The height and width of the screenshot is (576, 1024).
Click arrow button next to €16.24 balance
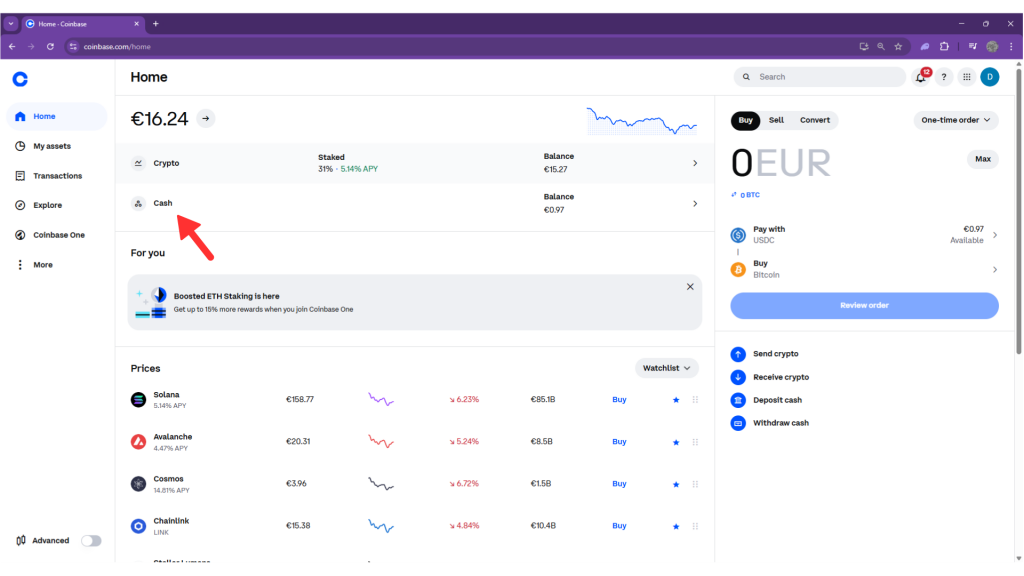click(x=206, y=119)
